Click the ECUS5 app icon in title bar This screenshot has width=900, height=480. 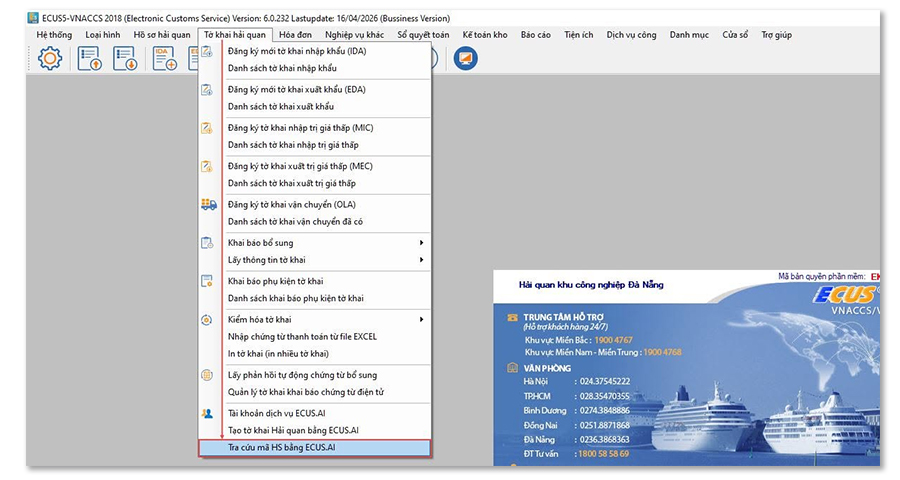pos(33,18)
